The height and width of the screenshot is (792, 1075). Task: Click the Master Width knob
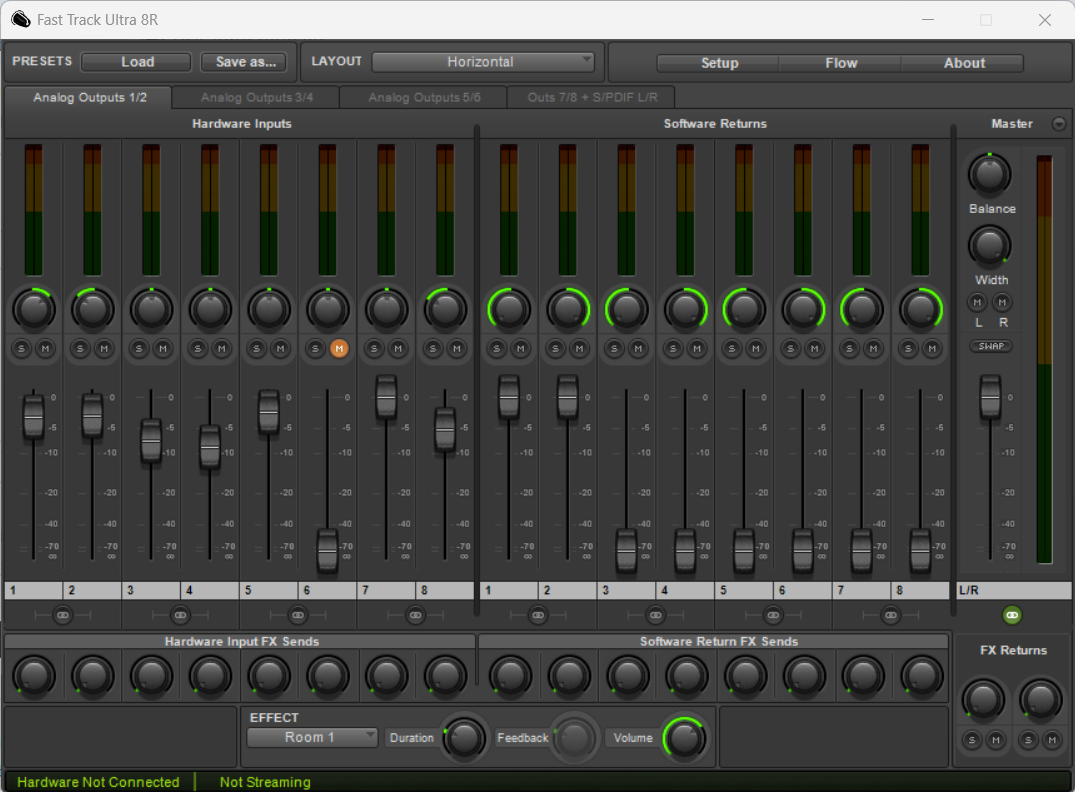[x=989, y=246]
